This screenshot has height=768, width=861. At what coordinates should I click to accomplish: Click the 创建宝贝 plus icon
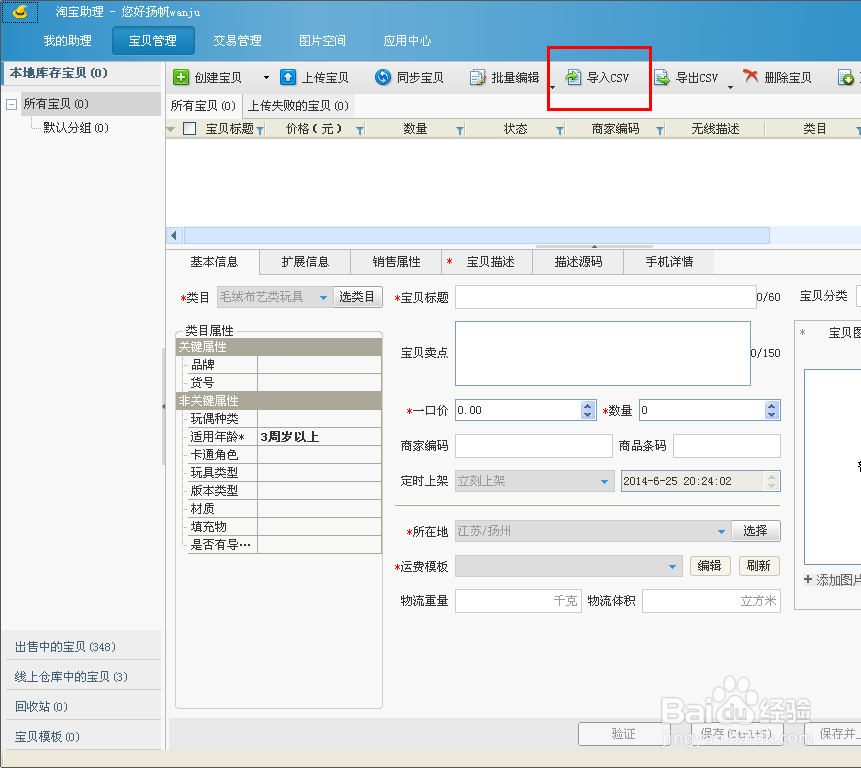click(x=181, y=77)
